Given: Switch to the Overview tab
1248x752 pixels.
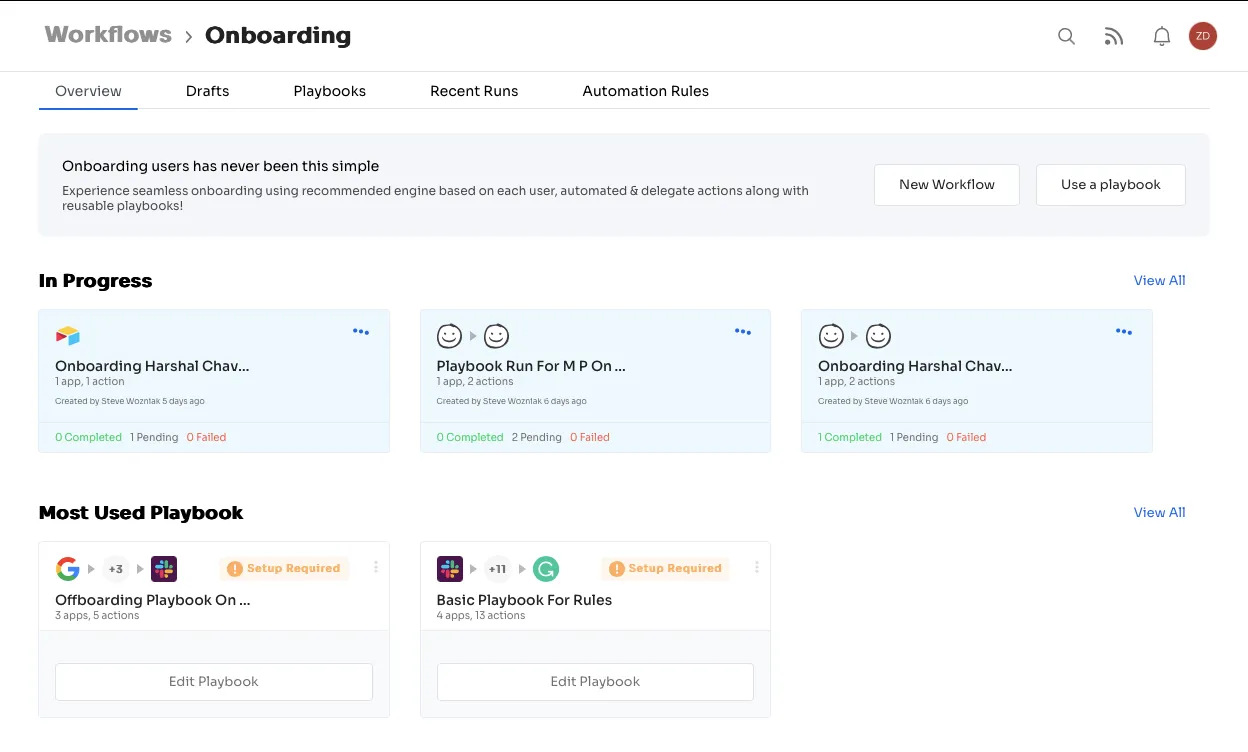Looking at the screenshot, I should click(x=88, y=91).
